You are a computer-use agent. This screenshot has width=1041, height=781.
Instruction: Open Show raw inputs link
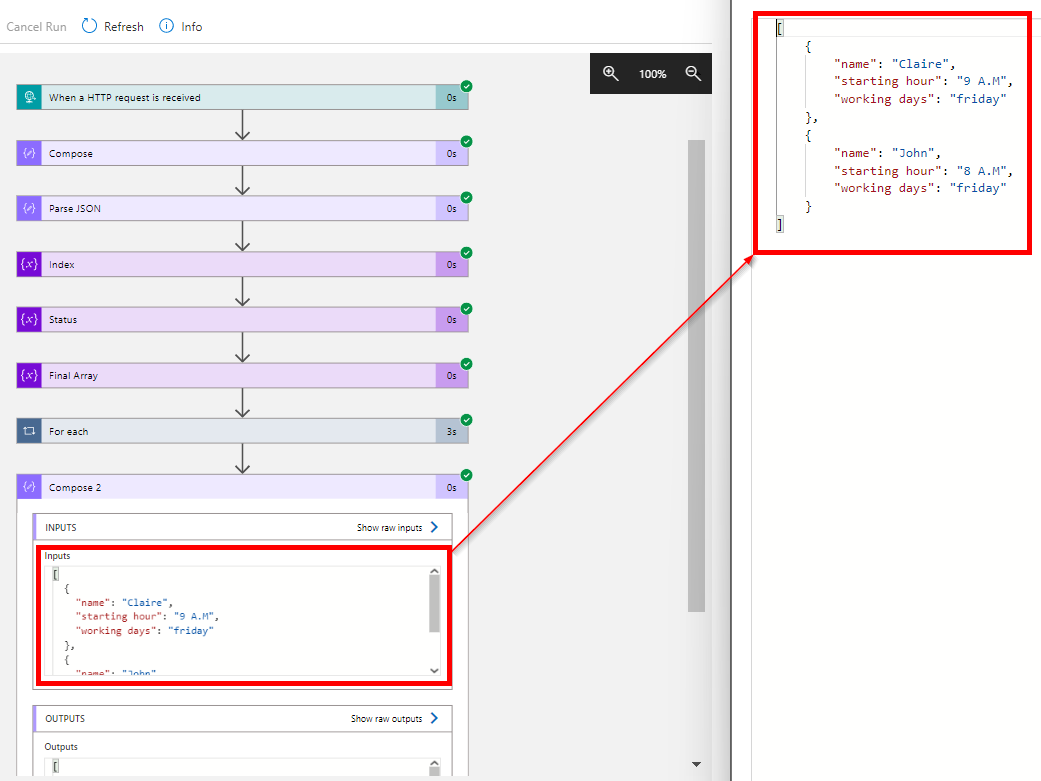[x=390, y=527]
